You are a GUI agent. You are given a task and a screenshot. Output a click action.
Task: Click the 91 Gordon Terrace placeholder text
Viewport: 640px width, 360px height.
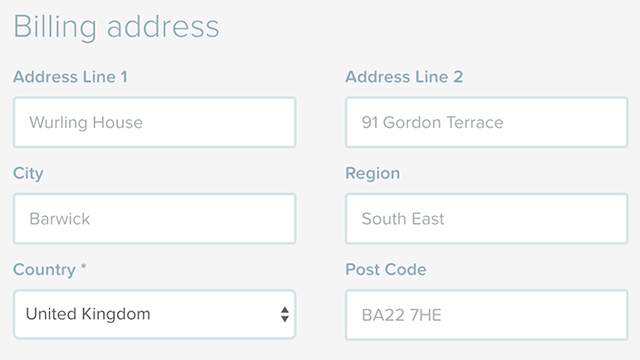[x=433, y=122]
